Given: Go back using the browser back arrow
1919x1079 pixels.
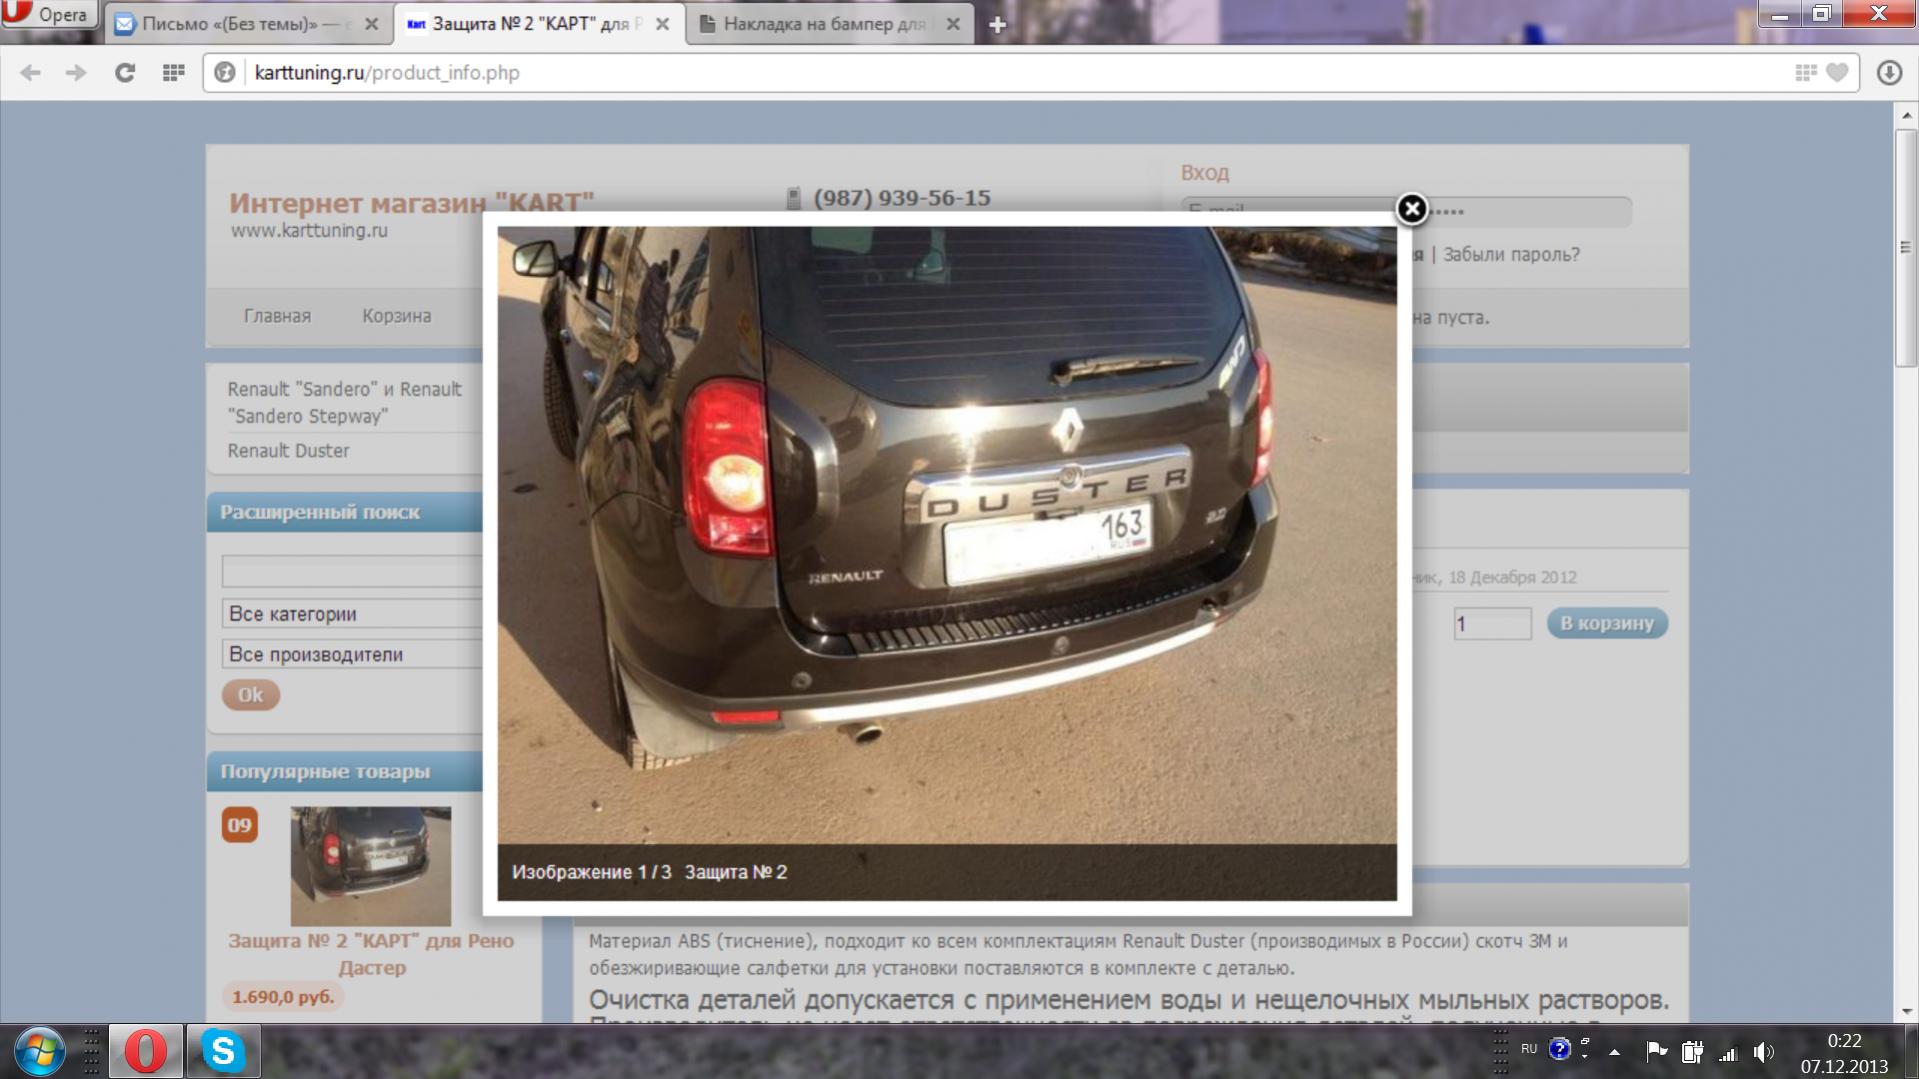Looking at the screenshot, I should point(31,73).
